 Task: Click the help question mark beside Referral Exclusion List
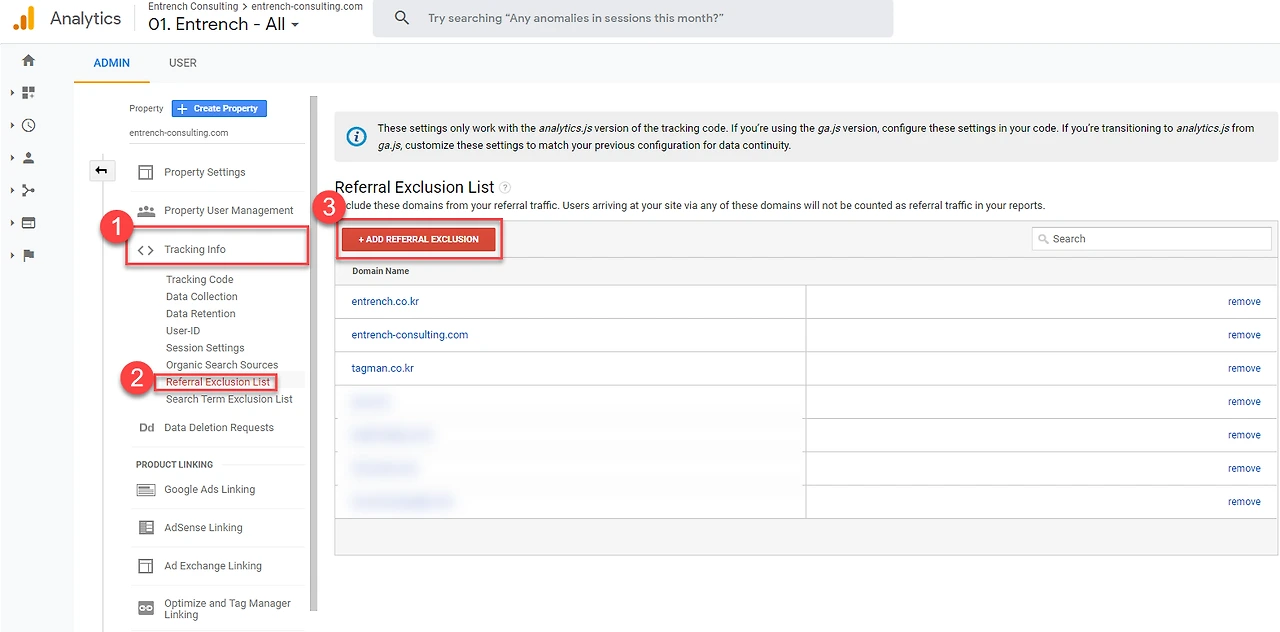coord(505,187)
